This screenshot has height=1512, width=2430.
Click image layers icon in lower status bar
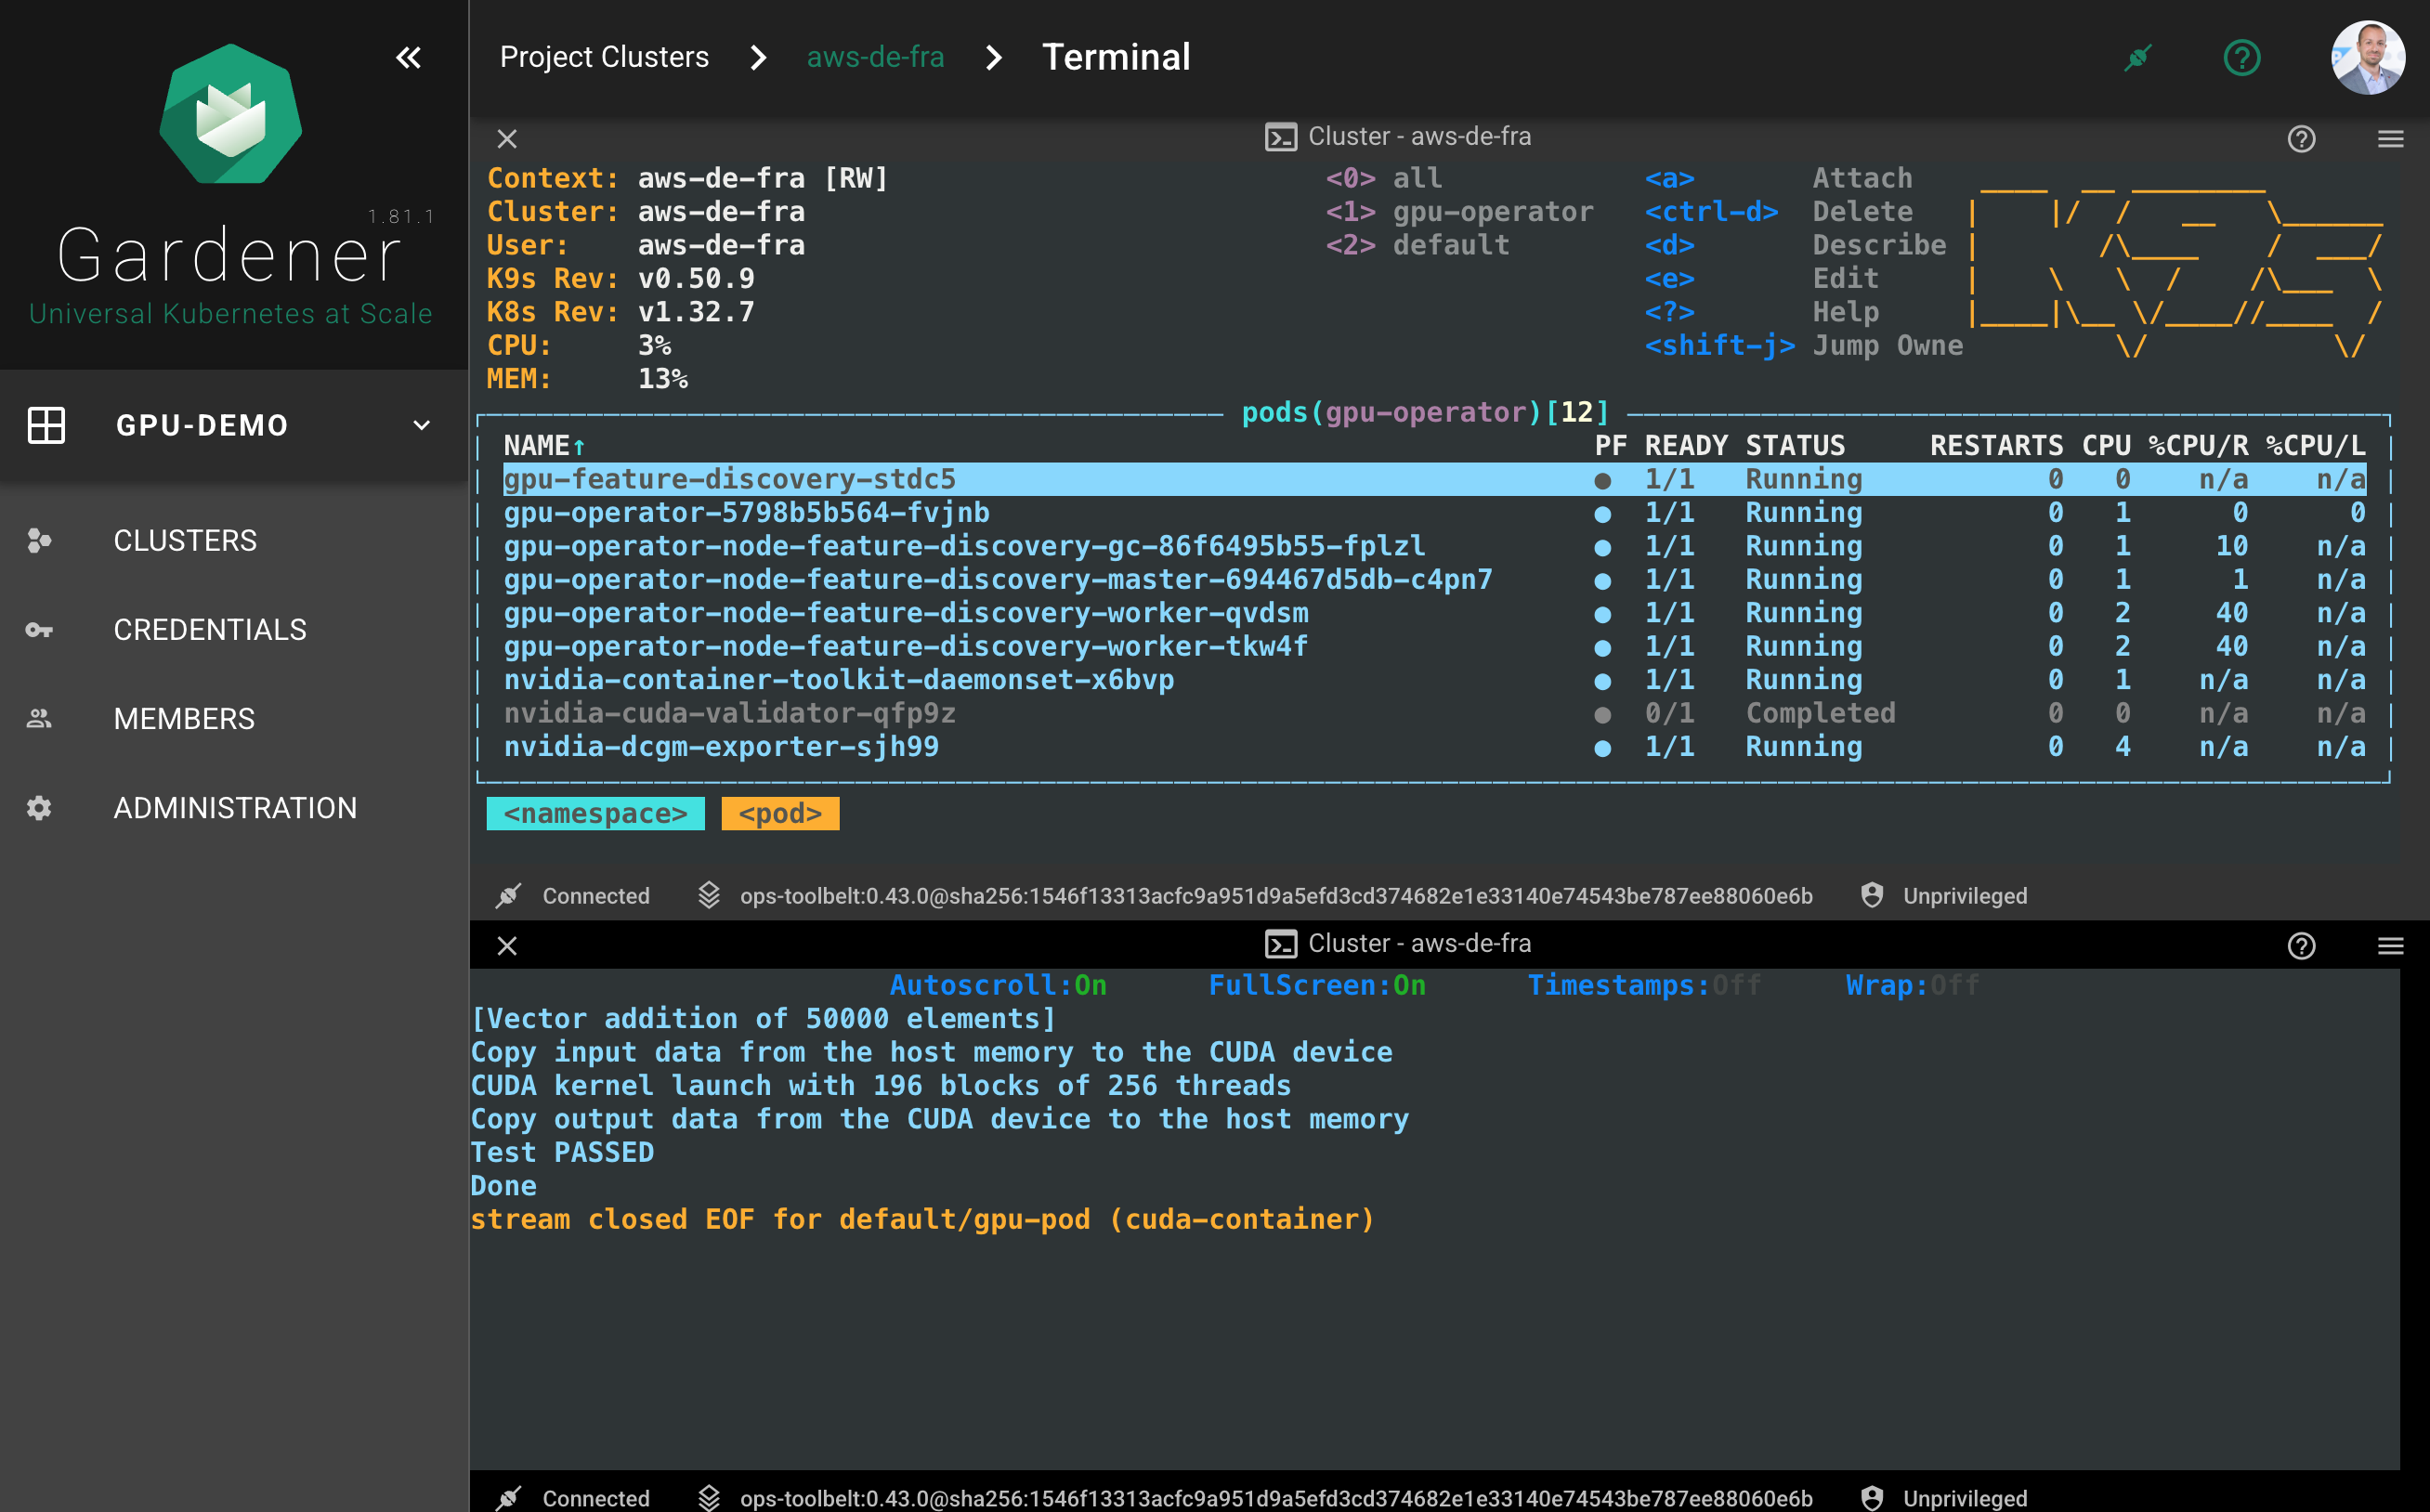(x=709, y=1498)
